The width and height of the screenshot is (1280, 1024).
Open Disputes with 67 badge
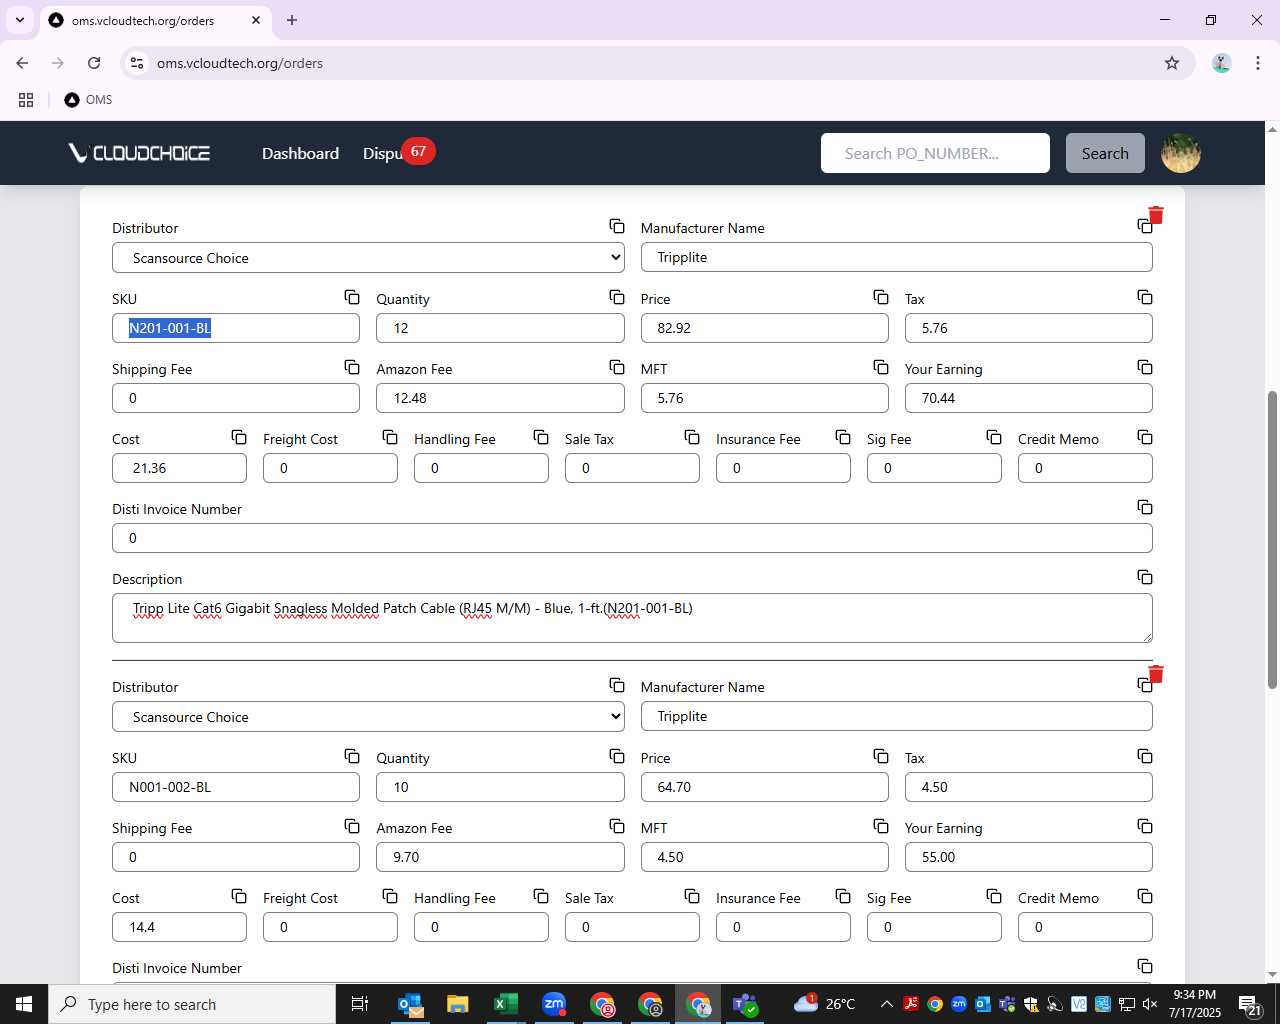click(397, 153)
